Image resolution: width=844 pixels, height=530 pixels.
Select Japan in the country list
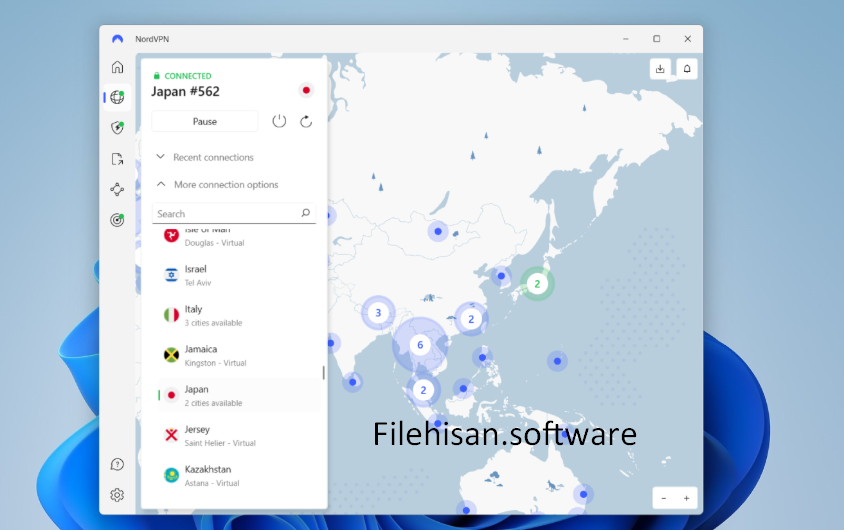pyautogui.click(x=239, y=395)
